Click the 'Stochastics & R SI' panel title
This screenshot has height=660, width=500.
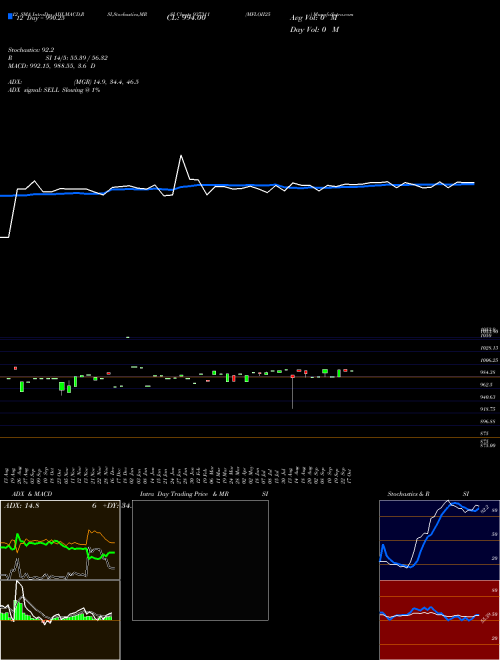[428, 494]
